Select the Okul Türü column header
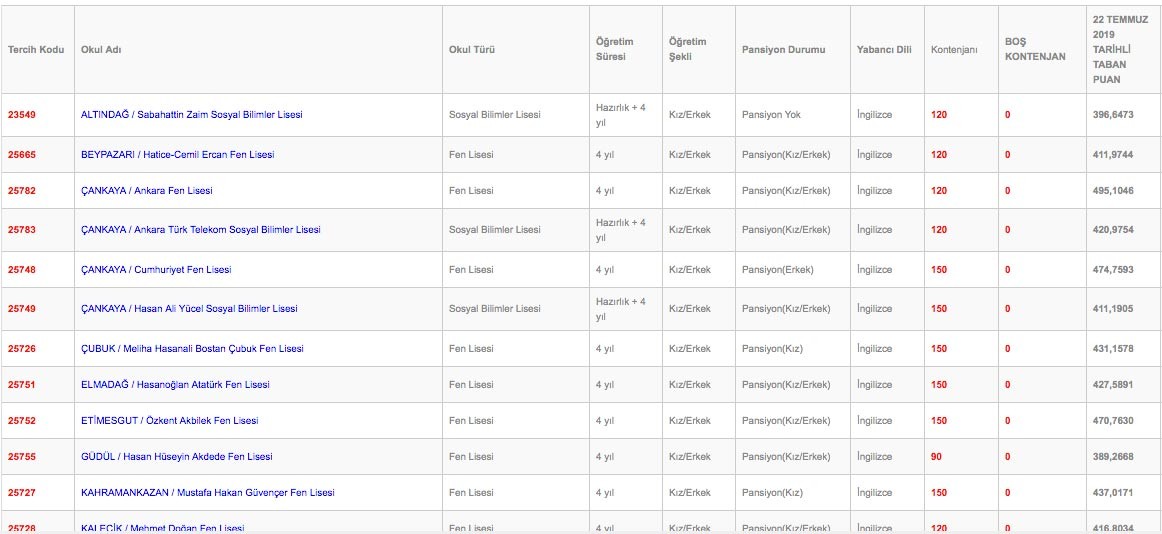This screenshot has width=1162, height=534. click(x=472, y=50)
